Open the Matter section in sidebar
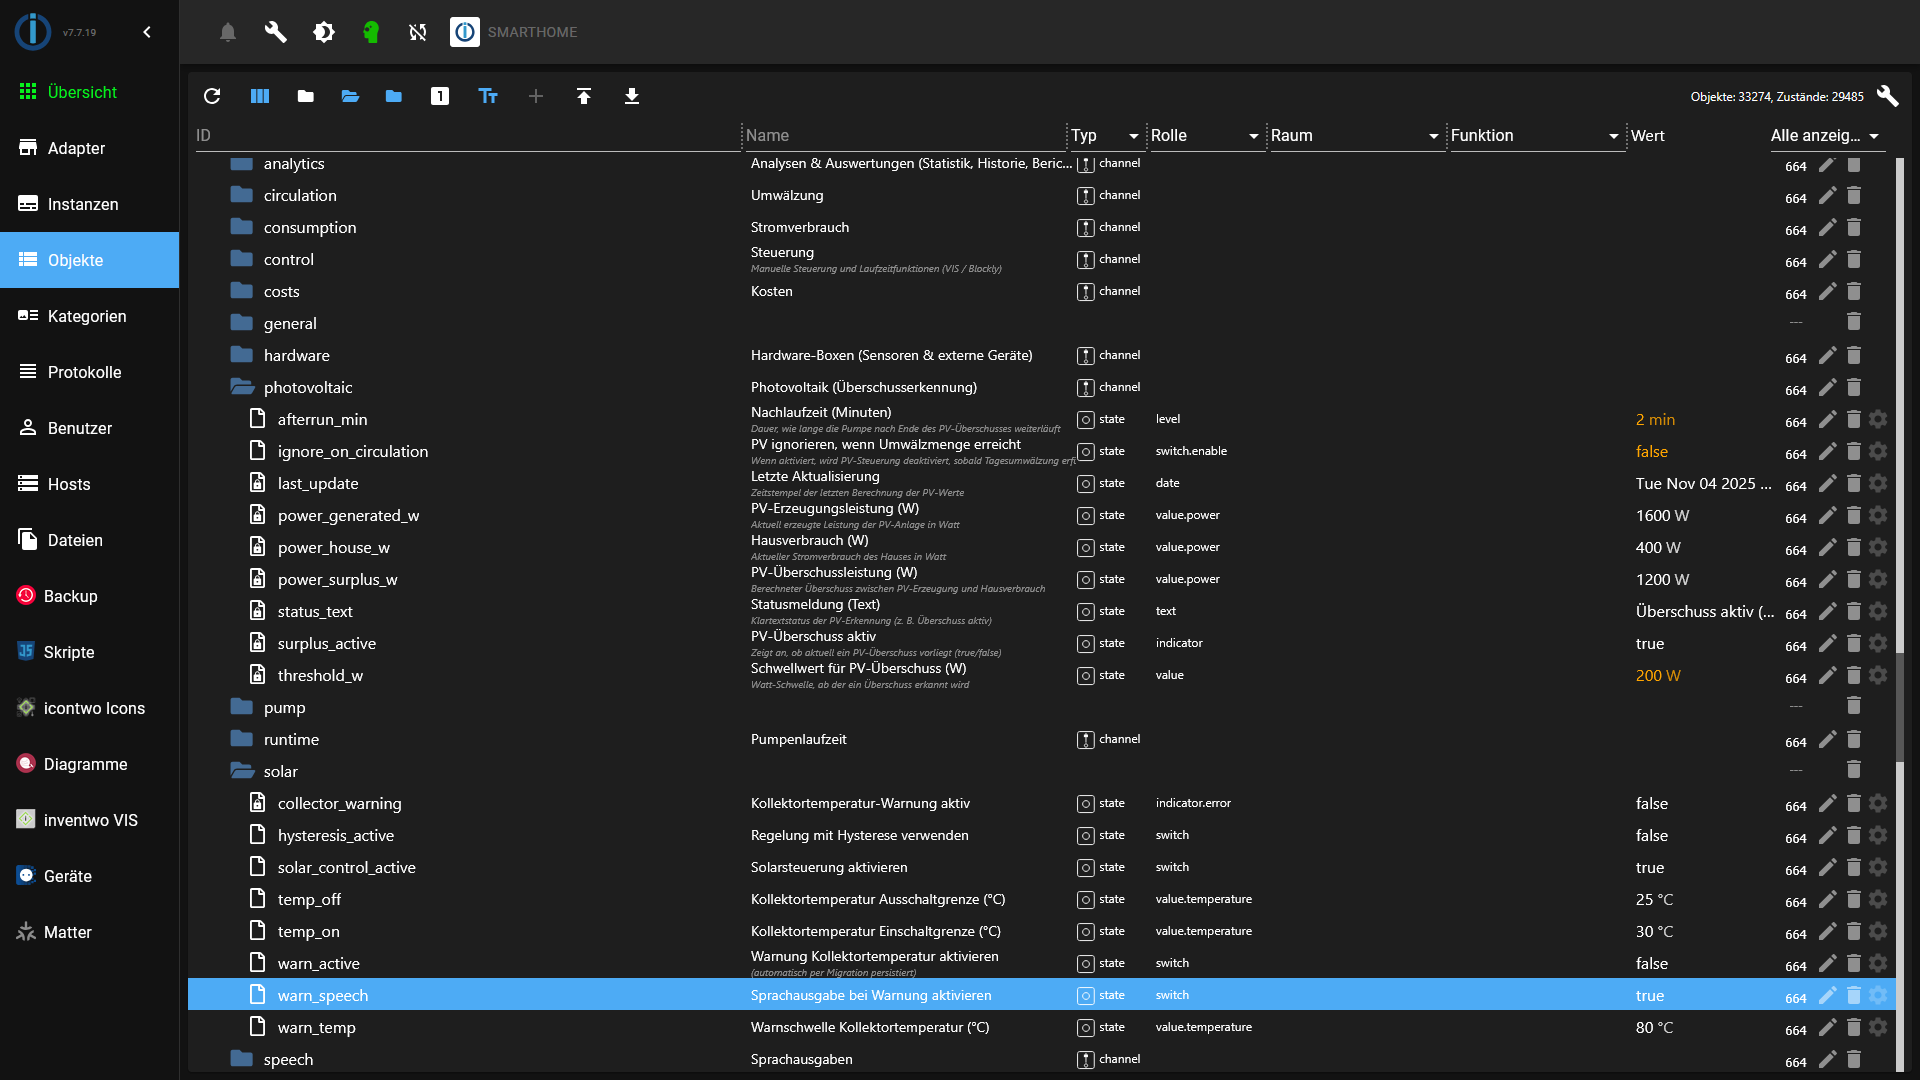The image size is (1920, 1080). coord(67,932)
